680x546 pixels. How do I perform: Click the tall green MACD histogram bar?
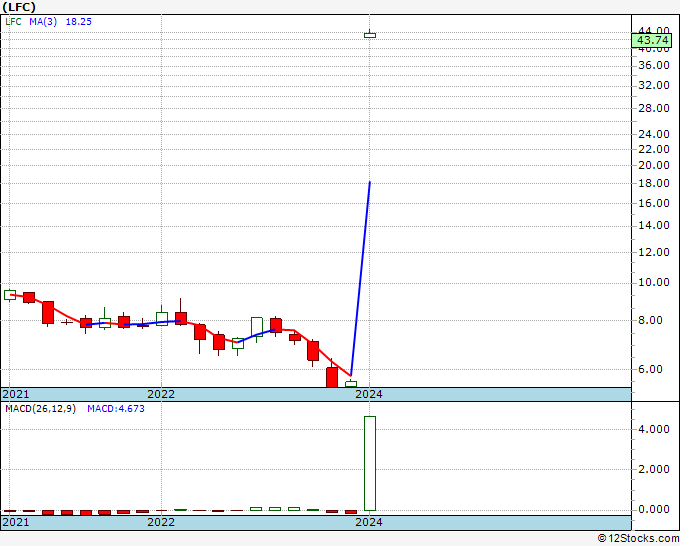tap(370, 463)
